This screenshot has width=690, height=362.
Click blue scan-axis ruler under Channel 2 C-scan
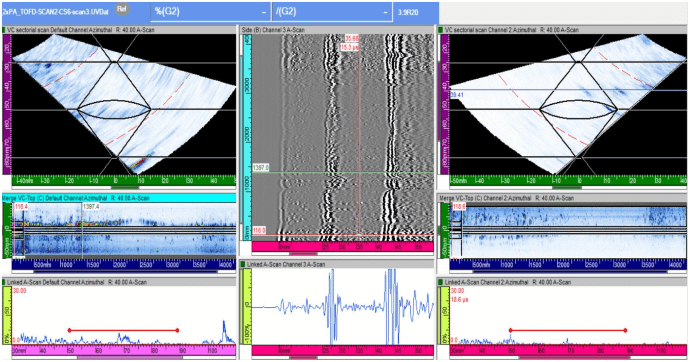568,264
